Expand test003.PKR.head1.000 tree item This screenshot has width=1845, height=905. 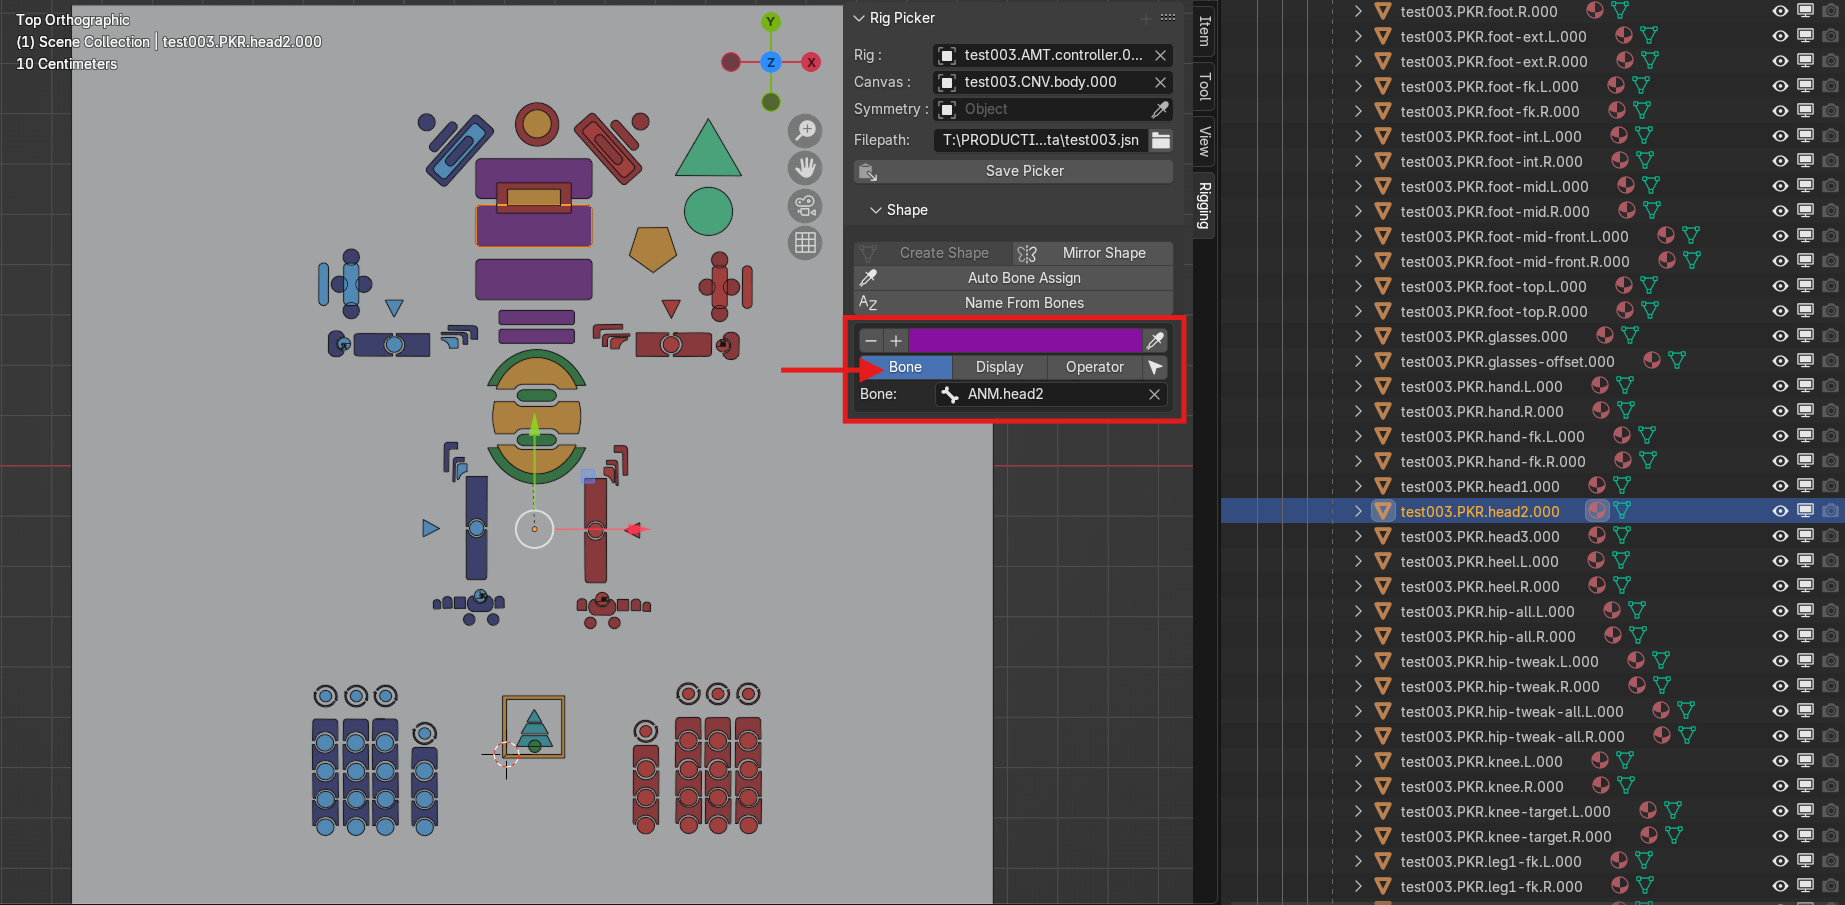pyautogui.click(x=1358, y=486)
